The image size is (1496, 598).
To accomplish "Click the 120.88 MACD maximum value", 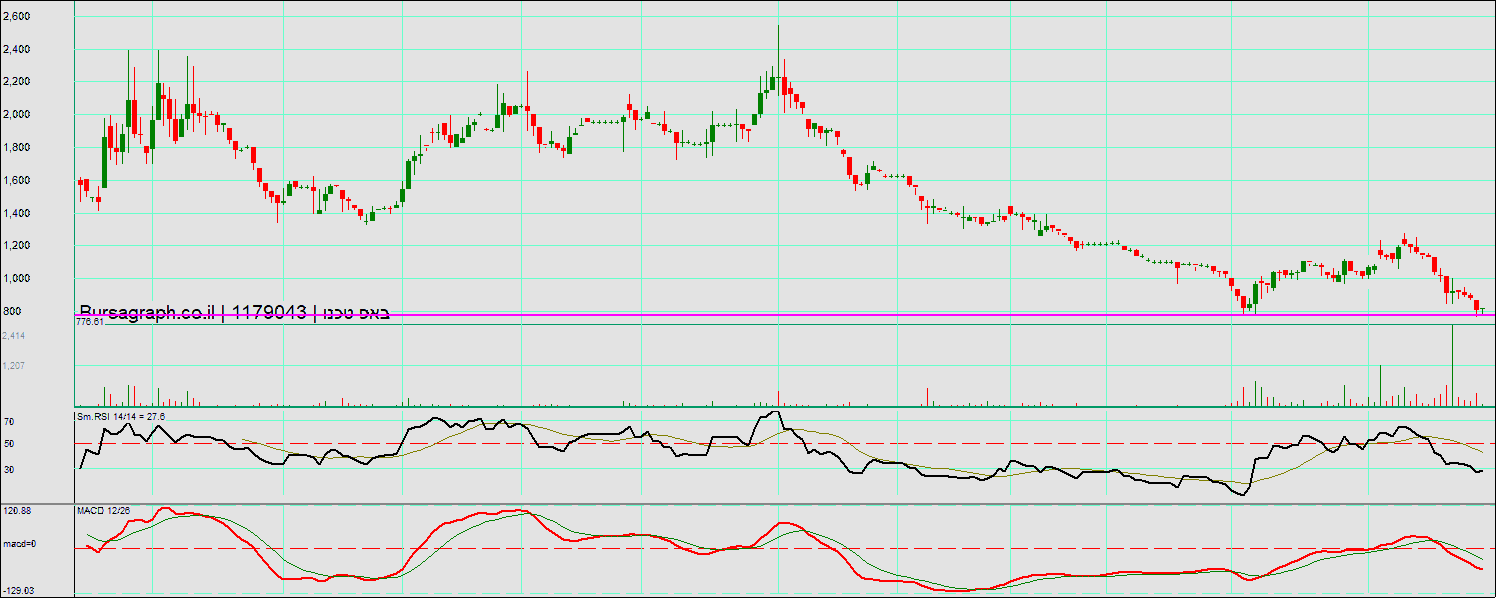I will tap(17, 511).
